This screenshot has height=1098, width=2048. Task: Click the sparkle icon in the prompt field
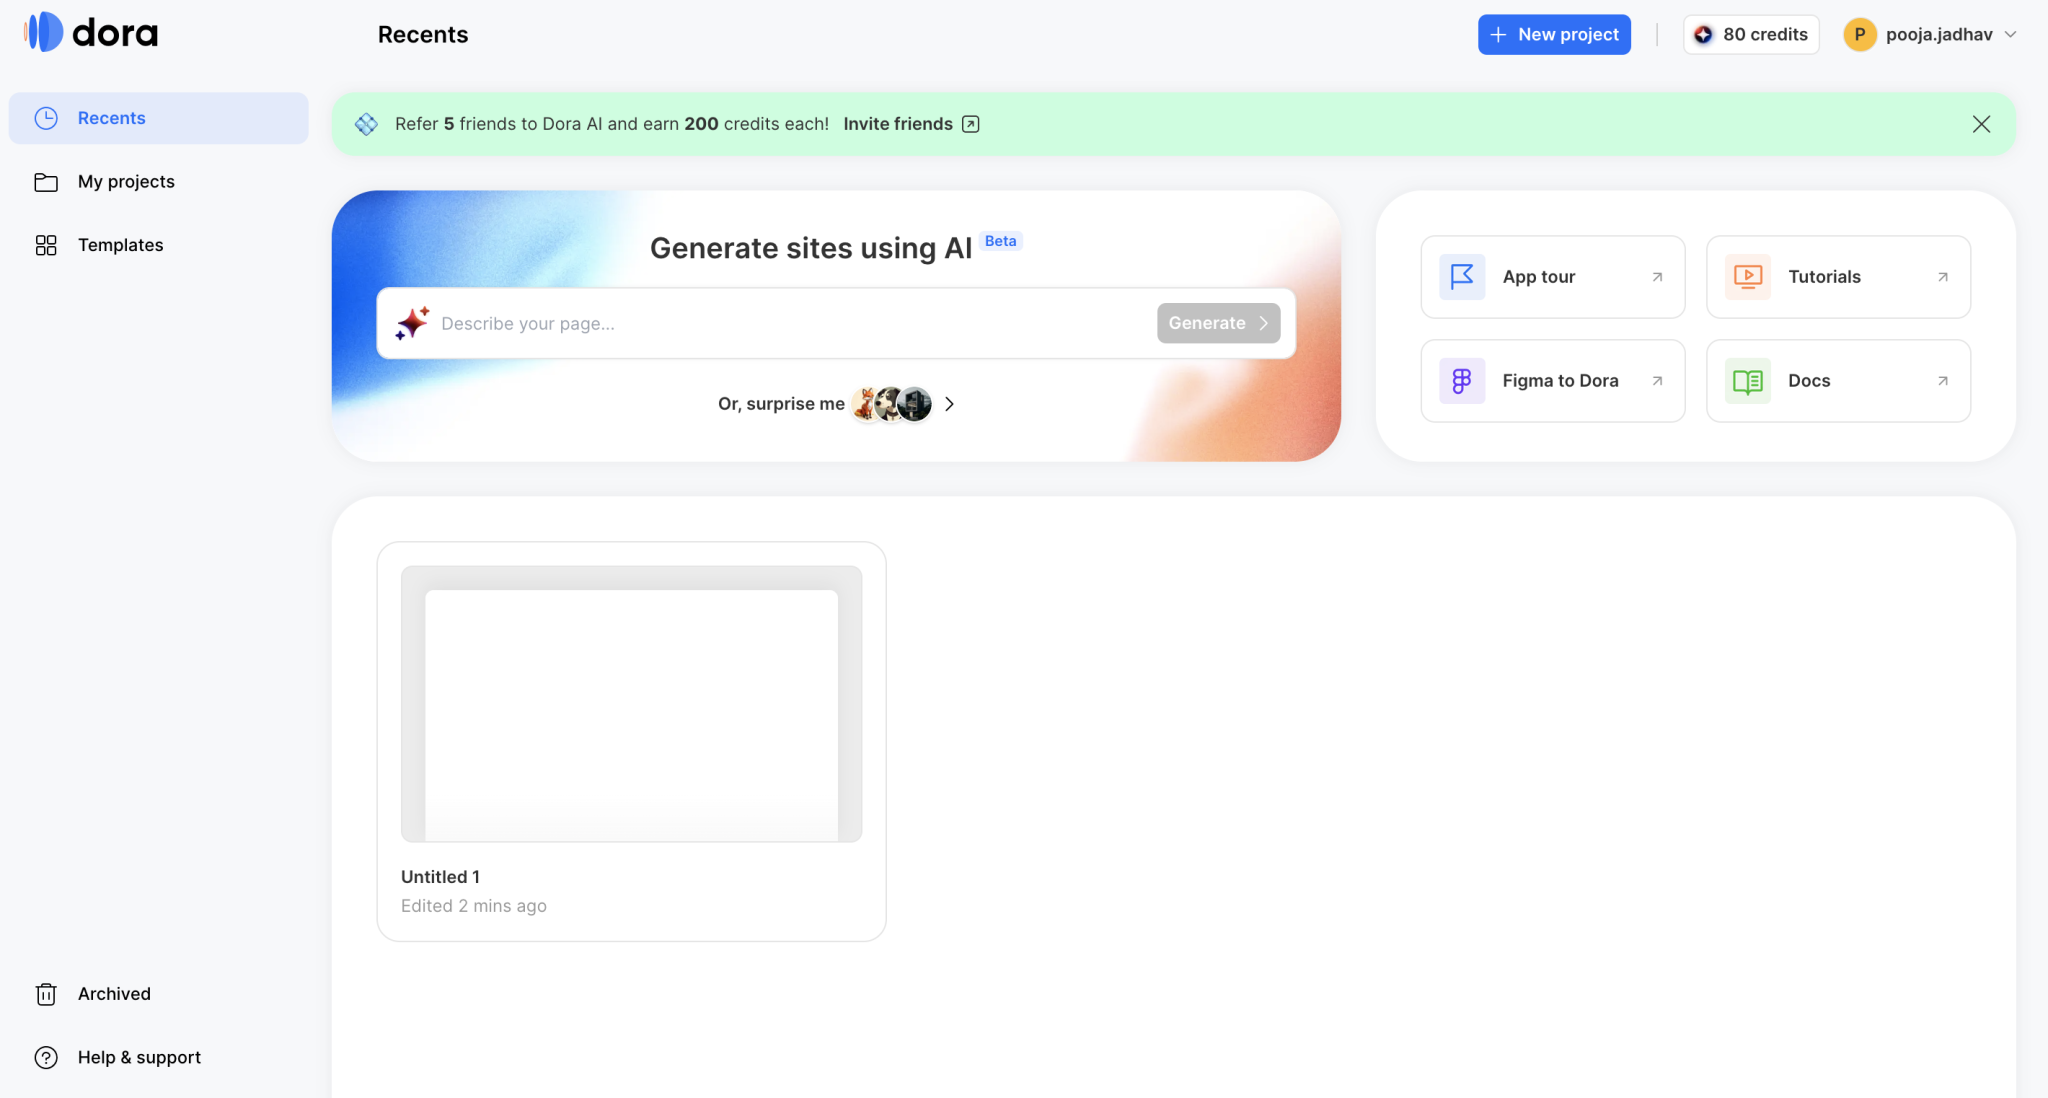pos(412,322)
